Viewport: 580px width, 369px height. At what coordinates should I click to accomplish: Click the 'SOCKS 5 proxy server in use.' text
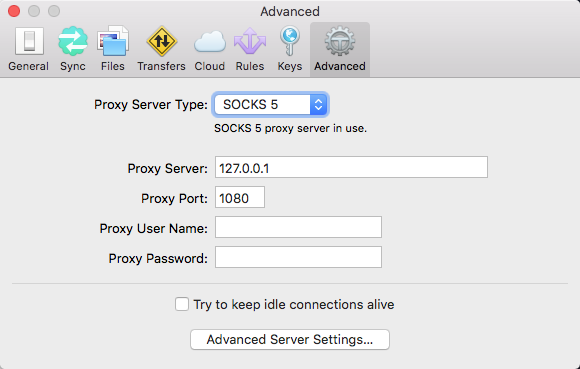click(290, 128)
